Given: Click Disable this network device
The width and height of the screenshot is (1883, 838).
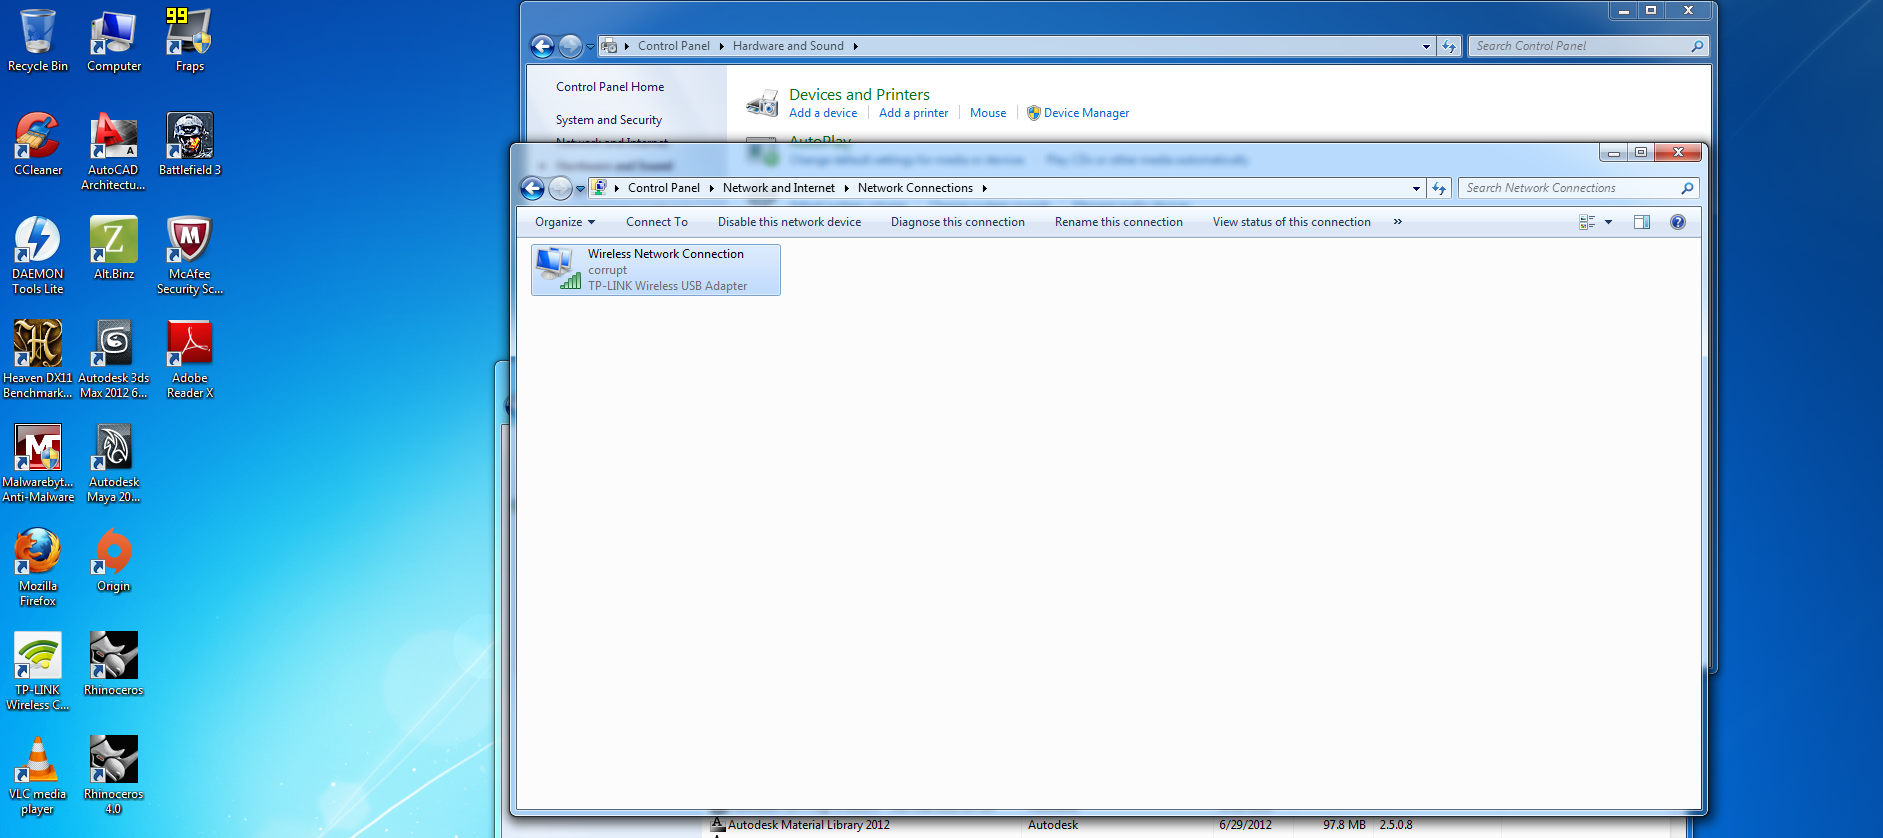Looking at the screenshot, I should pyautogui.click(x=789, y=222).
